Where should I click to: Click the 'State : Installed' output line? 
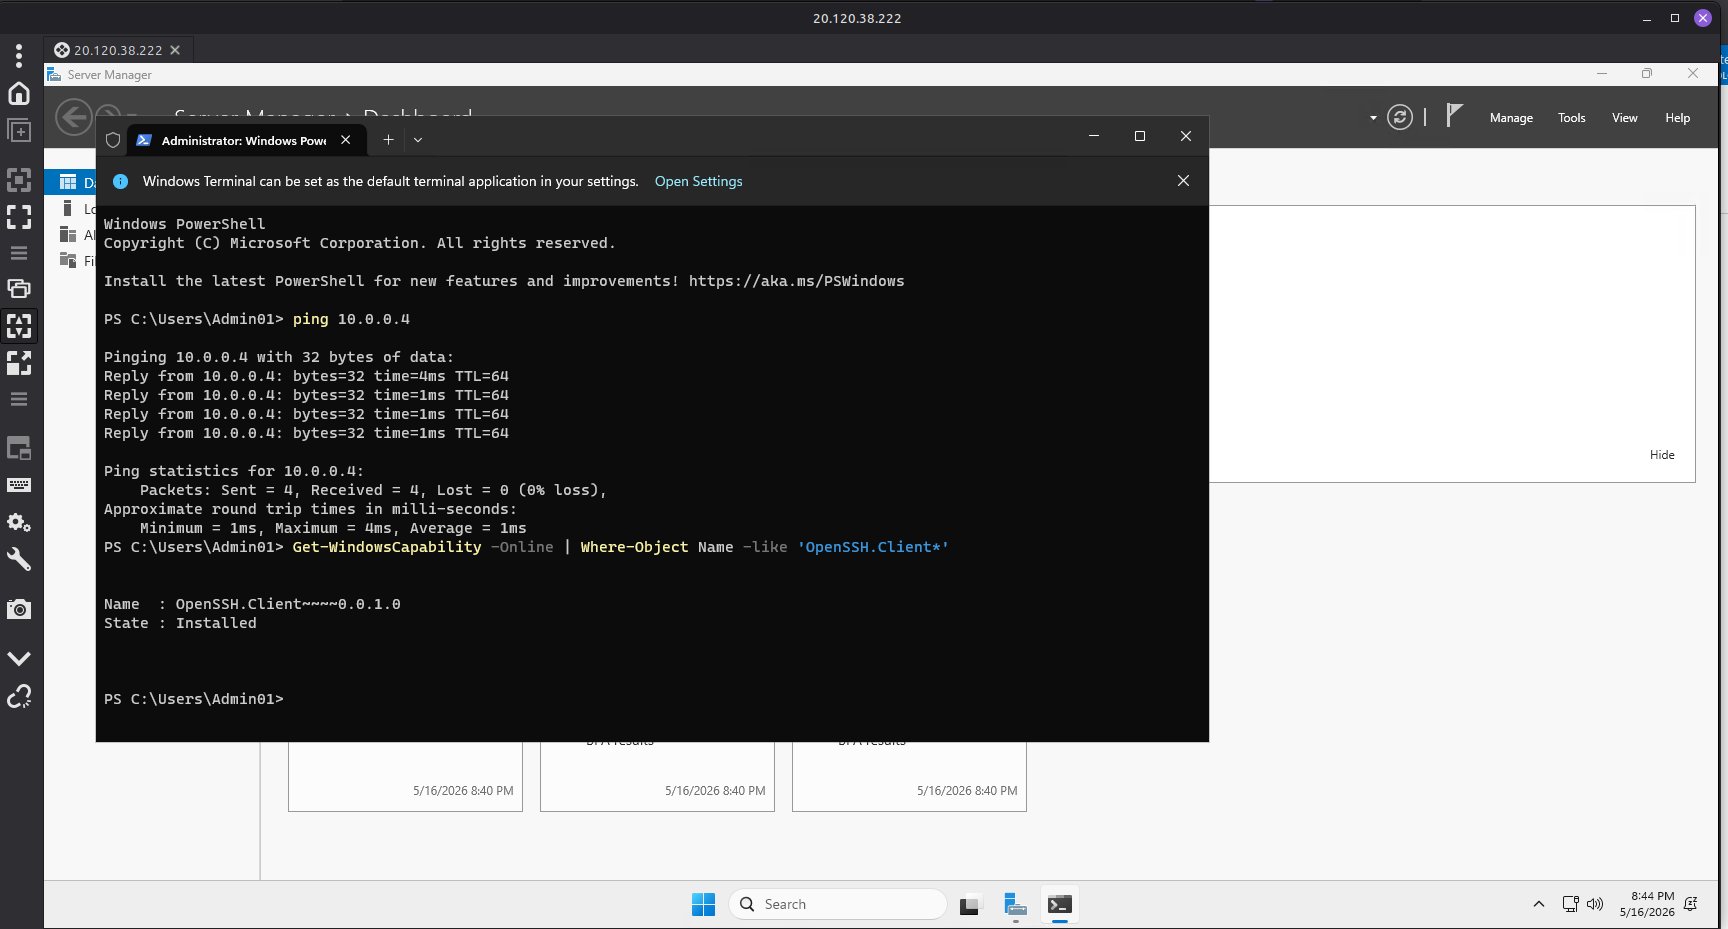(x=180, y=623)
